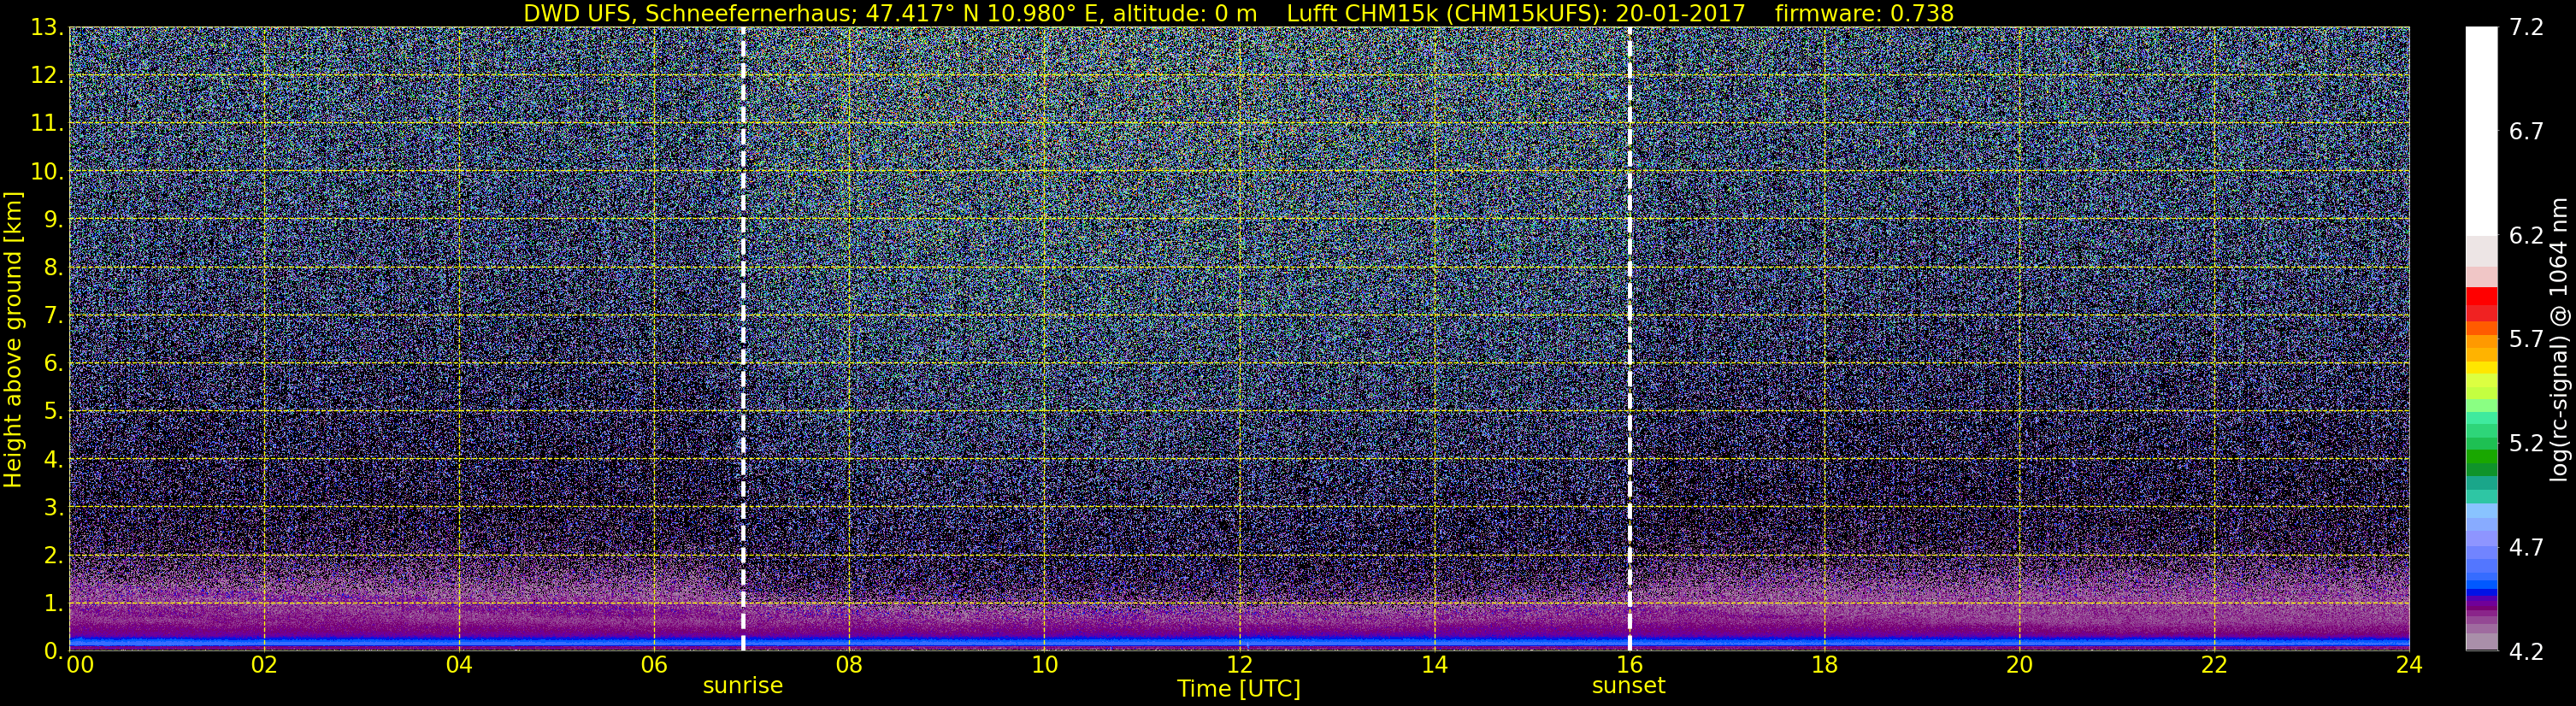Click the 6.7 colorbar tick label
Viewport: 2576px width, 706px height.
coord(2526,132)
